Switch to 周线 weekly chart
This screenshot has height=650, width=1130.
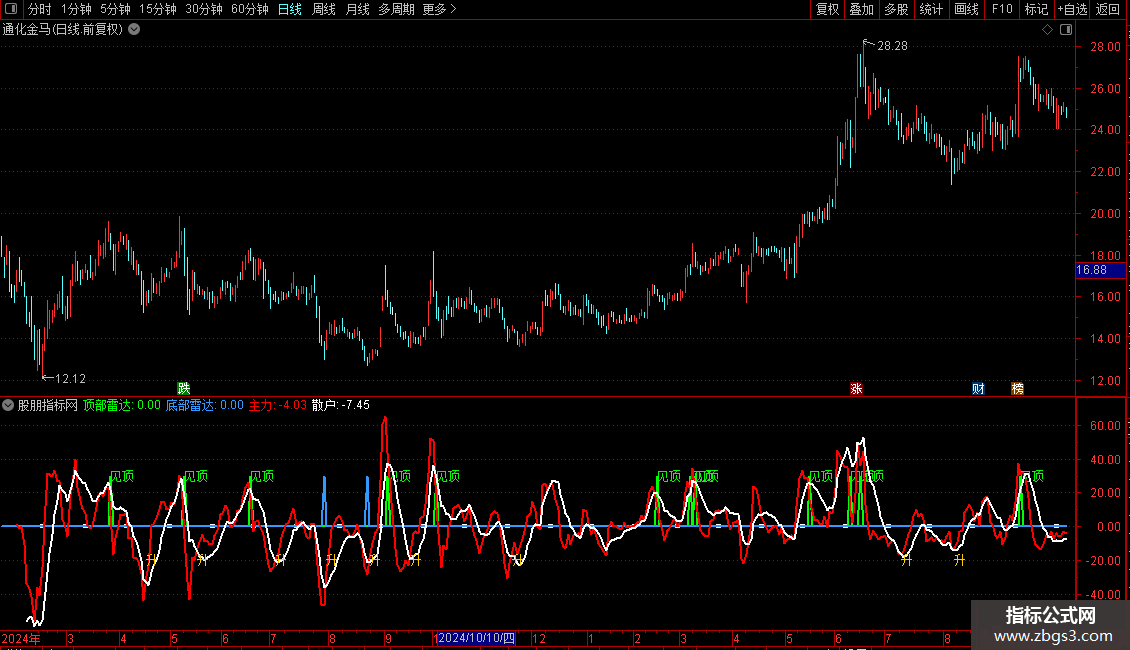coord(324,9)
